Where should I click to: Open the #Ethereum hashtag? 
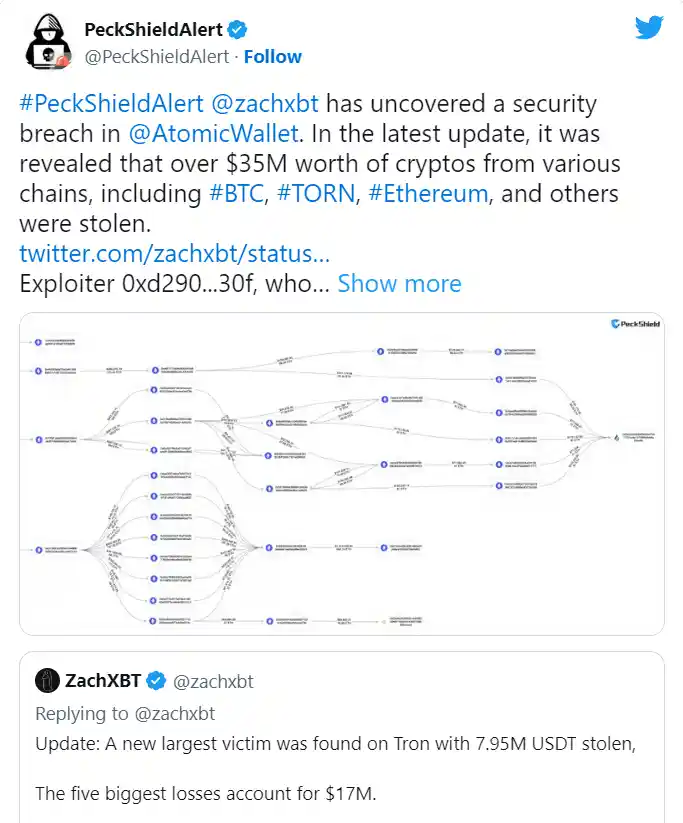pos(429,193)
